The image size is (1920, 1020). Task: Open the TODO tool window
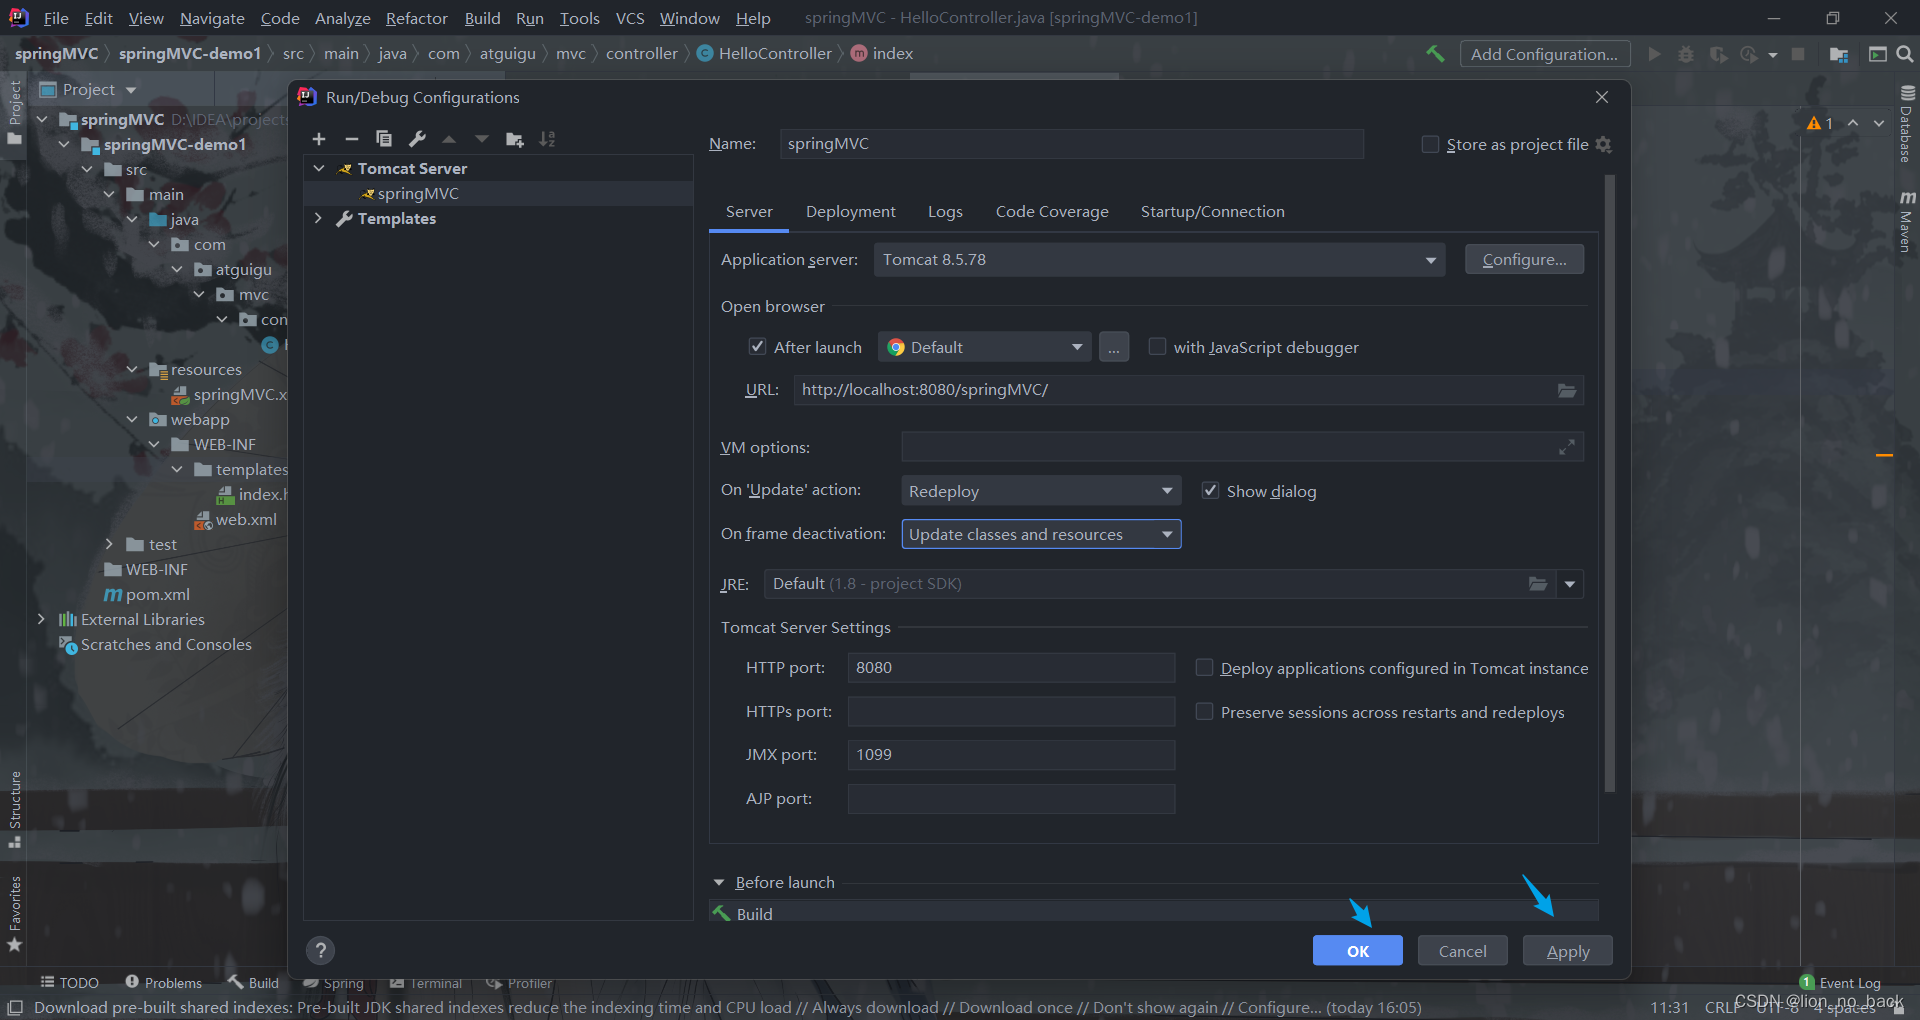point(69,983)
